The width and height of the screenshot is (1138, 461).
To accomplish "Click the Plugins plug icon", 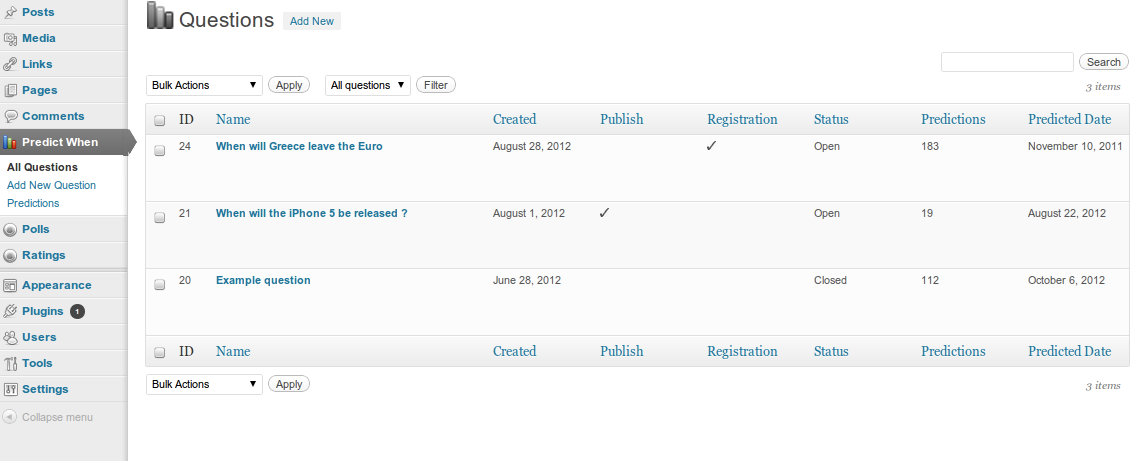I will pos(10,311).
